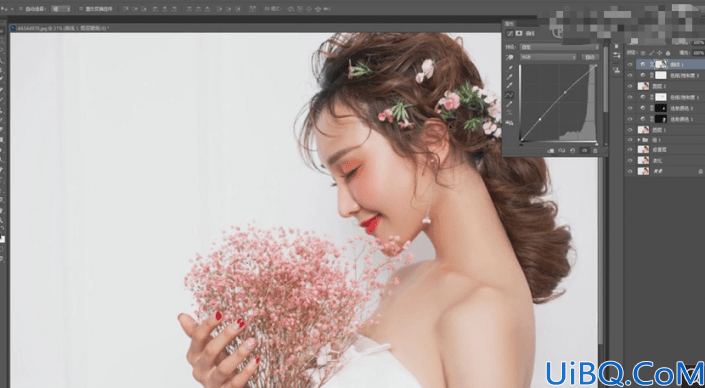Image resolution: width=705 pixels, height=388 pixels.
Task: Click the lock image pixels brush icon
Action: (651, 53)
